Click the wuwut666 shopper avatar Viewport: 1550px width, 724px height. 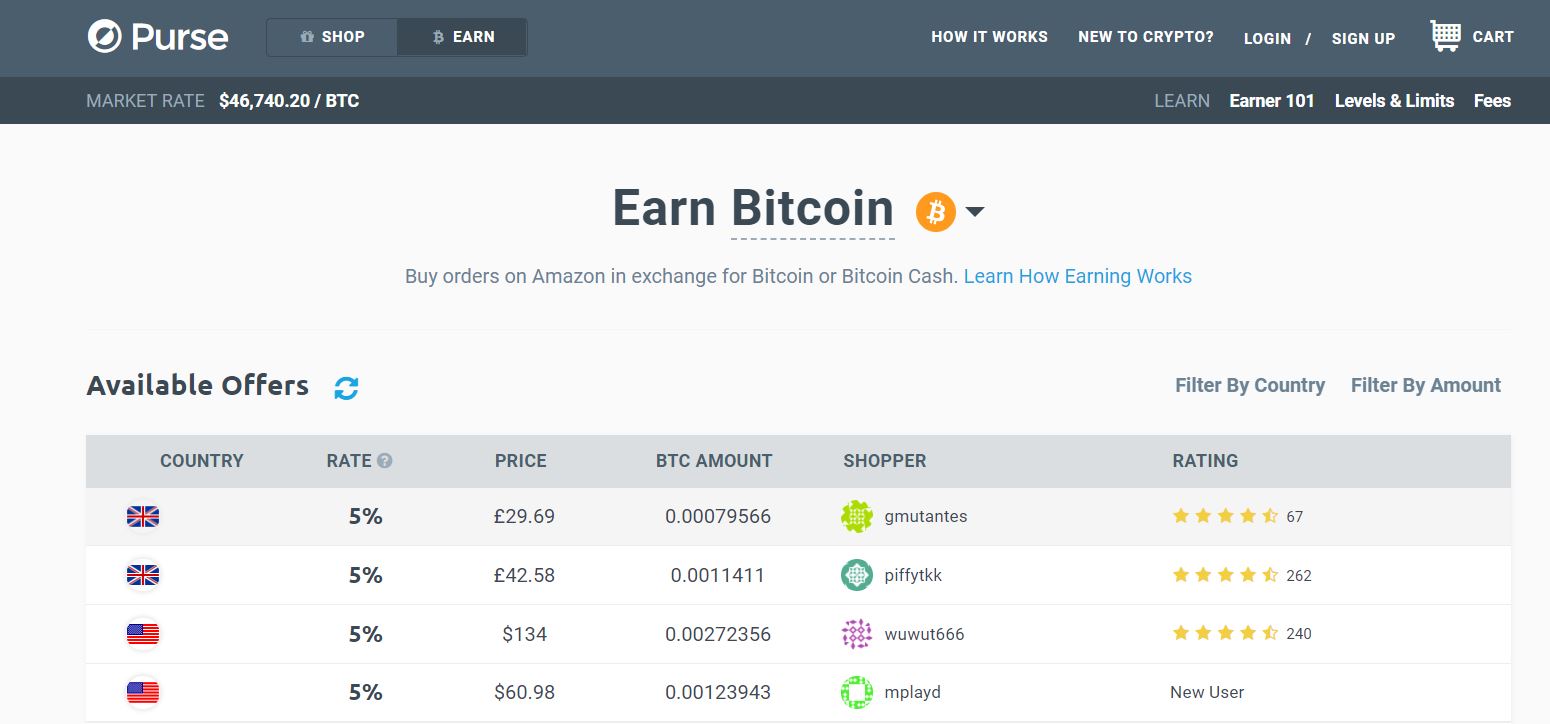[857, 634]
